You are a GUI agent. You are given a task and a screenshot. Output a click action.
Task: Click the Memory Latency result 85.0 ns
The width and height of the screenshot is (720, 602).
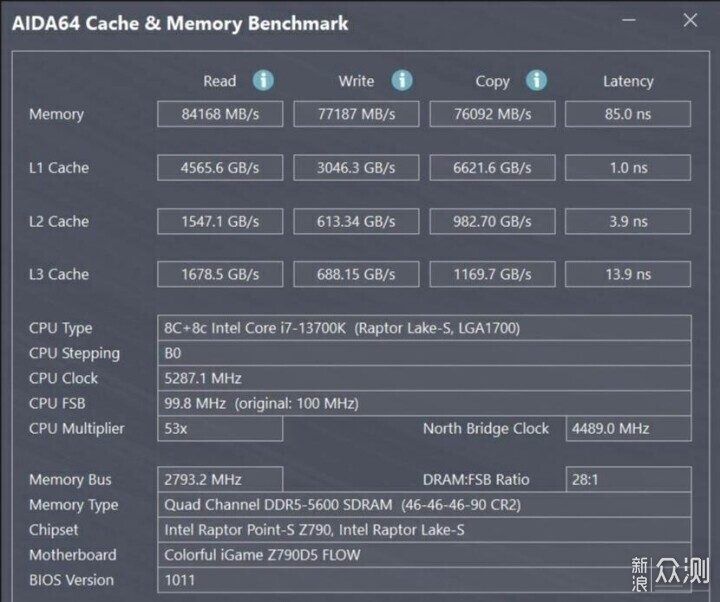[628, 114]
